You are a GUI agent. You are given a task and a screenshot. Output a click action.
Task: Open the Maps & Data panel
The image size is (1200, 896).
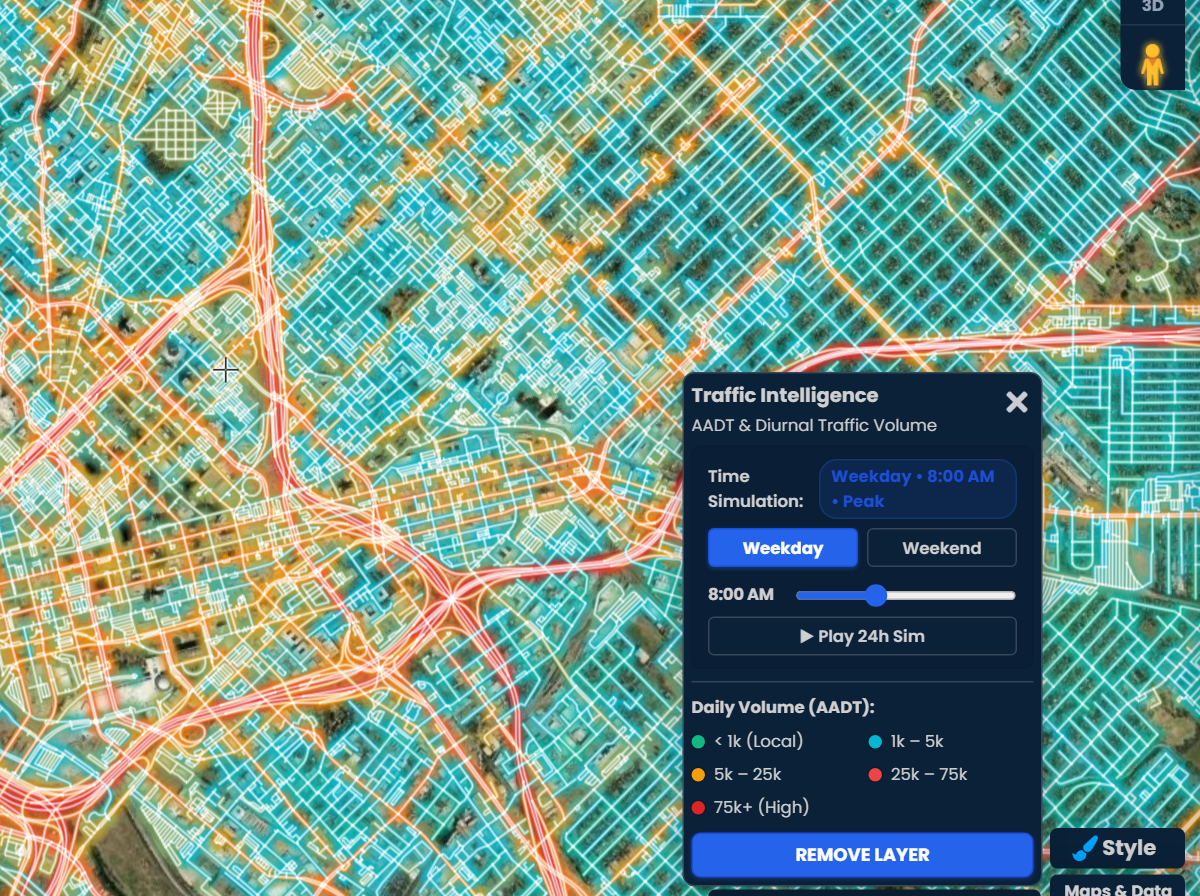tap(1117, 888)
